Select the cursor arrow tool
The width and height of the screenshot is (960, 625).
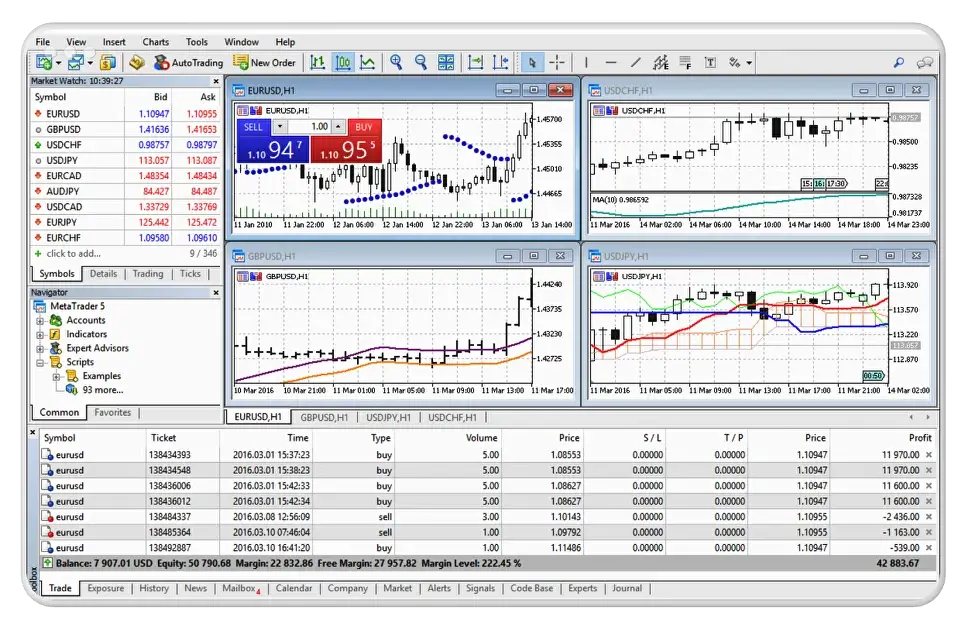point(532,62)
